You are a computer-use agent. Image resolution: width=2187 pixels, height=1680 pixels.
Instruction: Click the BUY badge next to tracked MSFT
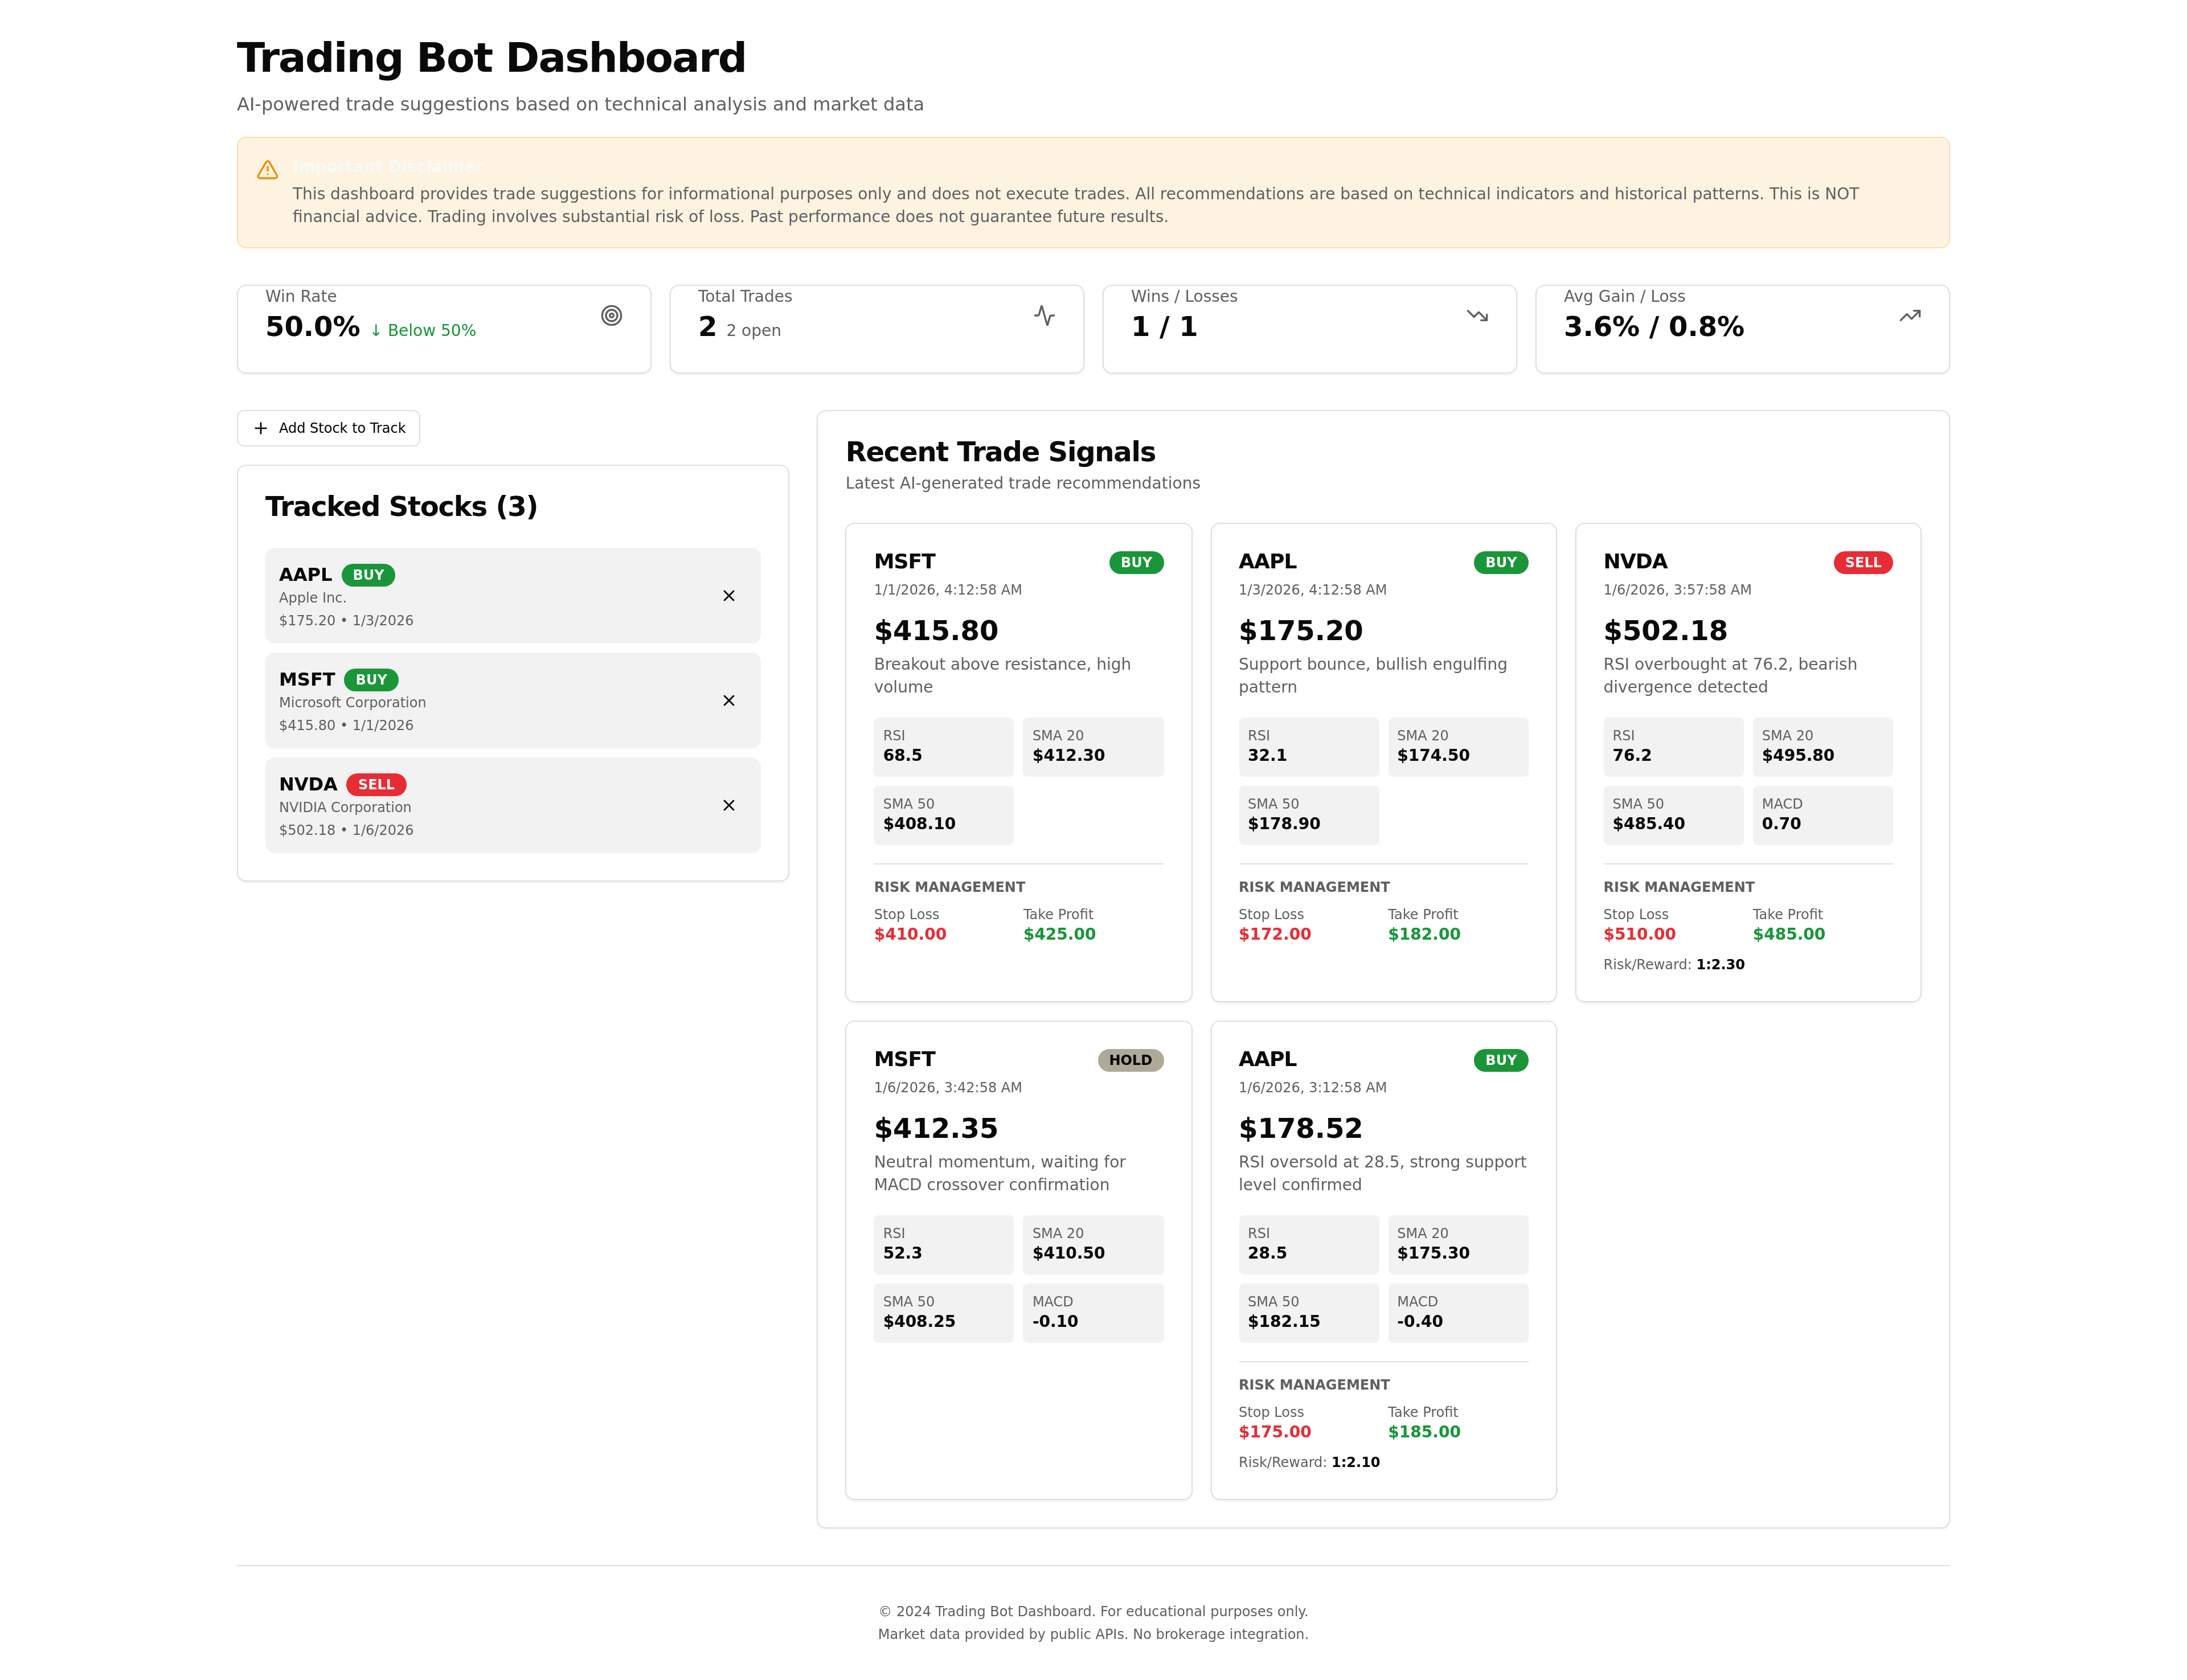tap(370, 680)
